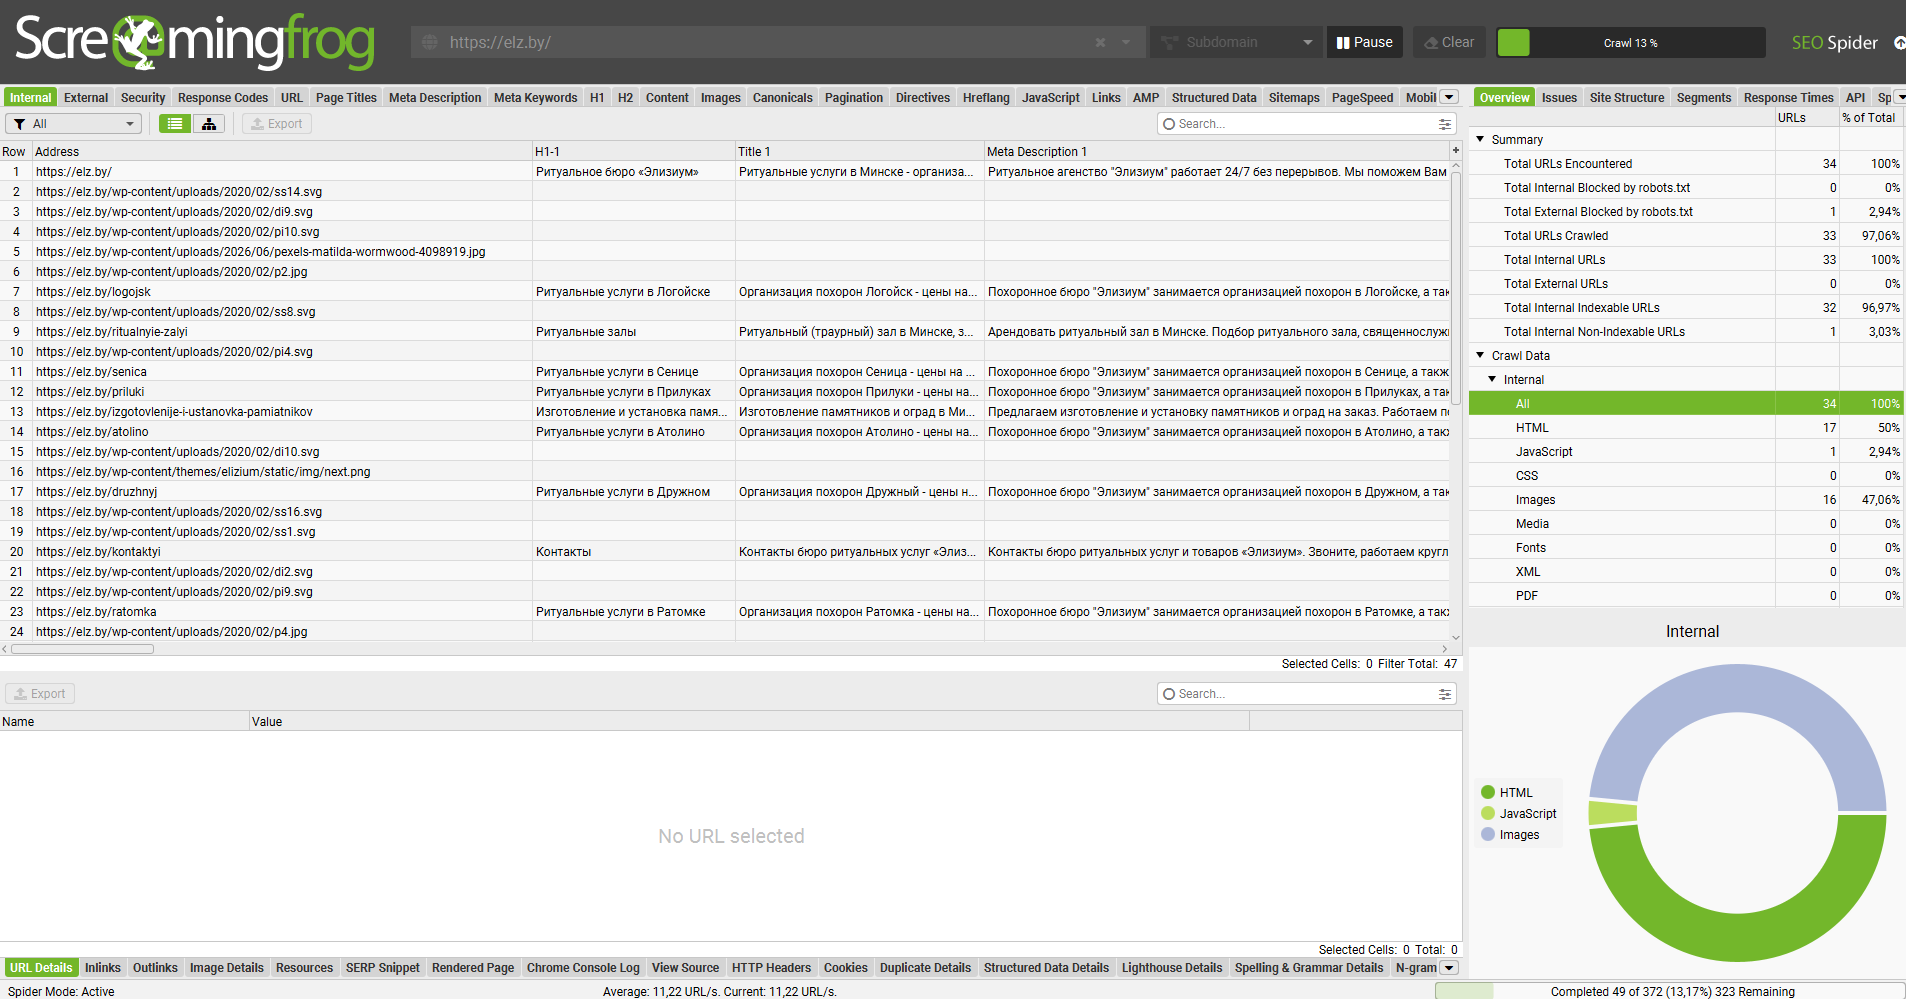Open search options in lower Search box
Screen dimensions: 1906x999
coord(1445,694)
